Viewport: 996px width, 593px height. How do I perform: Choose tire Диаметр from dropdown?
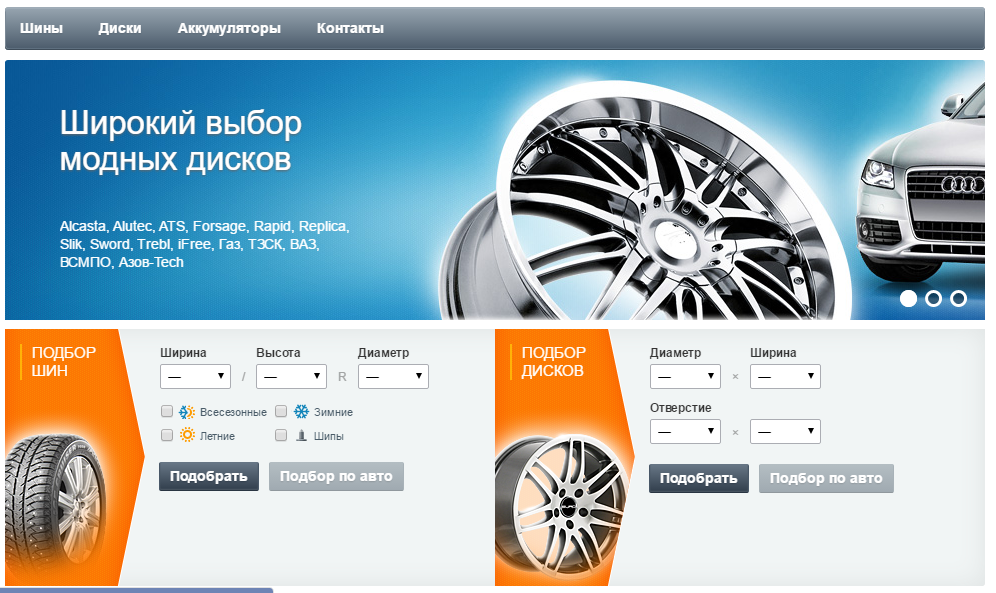pyautogui.click(x=393, y=376)
